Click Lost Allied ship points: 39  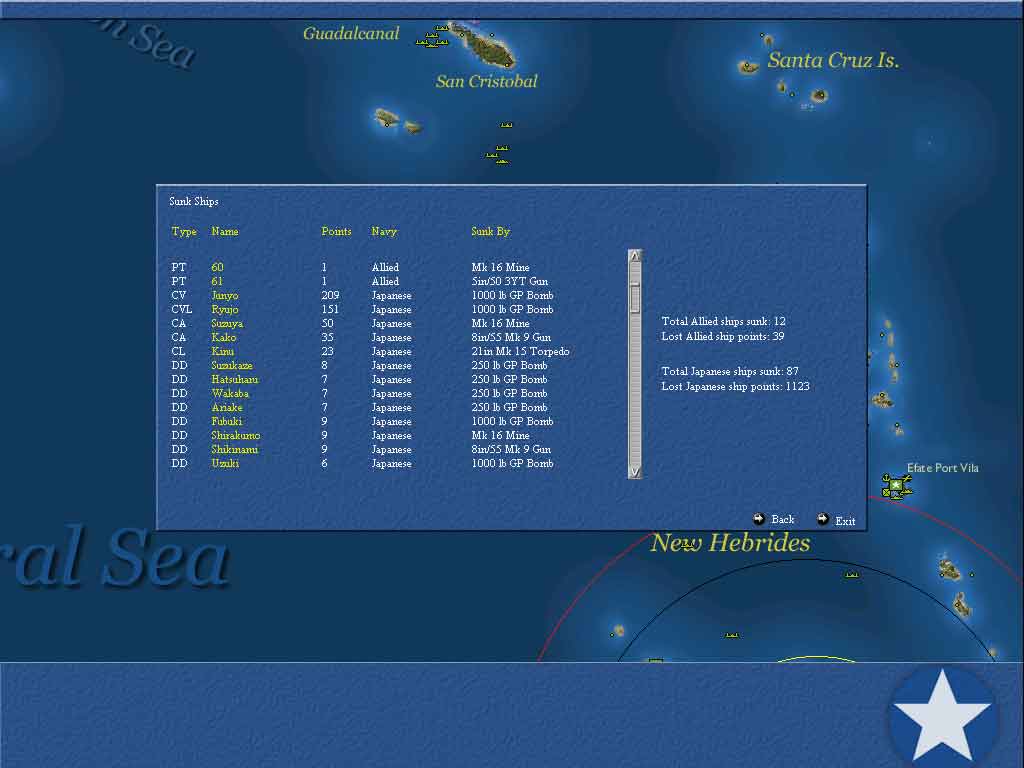722,336
